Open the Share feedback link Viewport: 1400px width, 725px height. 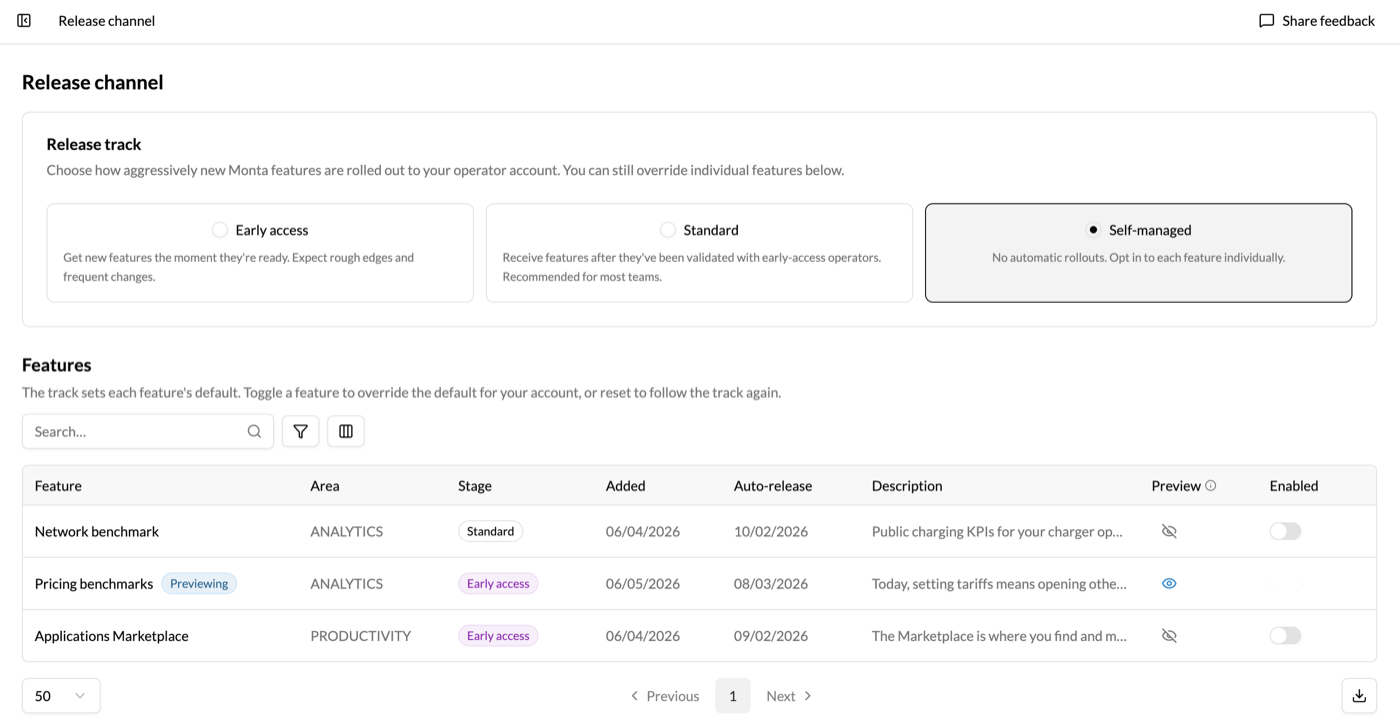1317,20
